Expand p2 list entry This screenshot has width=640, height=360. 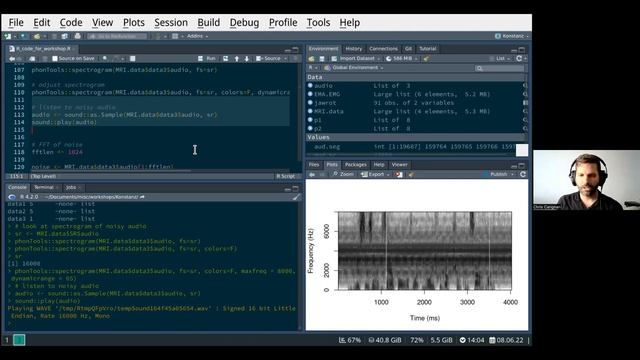click(x=311, y=129)
